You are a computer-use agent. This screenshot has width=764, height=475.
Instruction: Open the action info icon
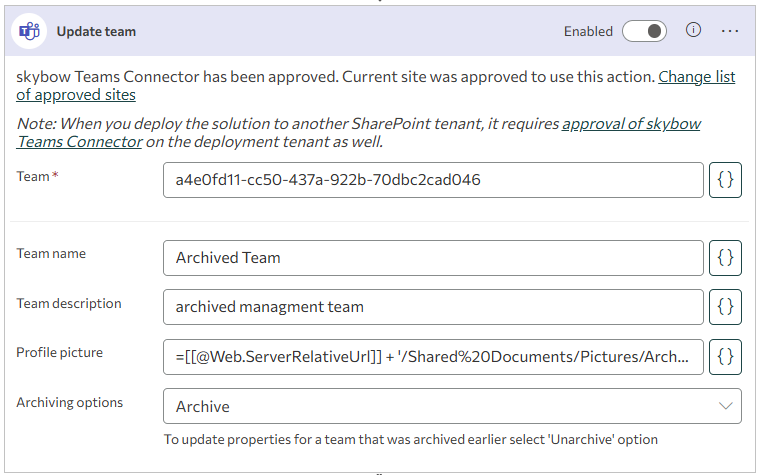[x=693, y=30]
